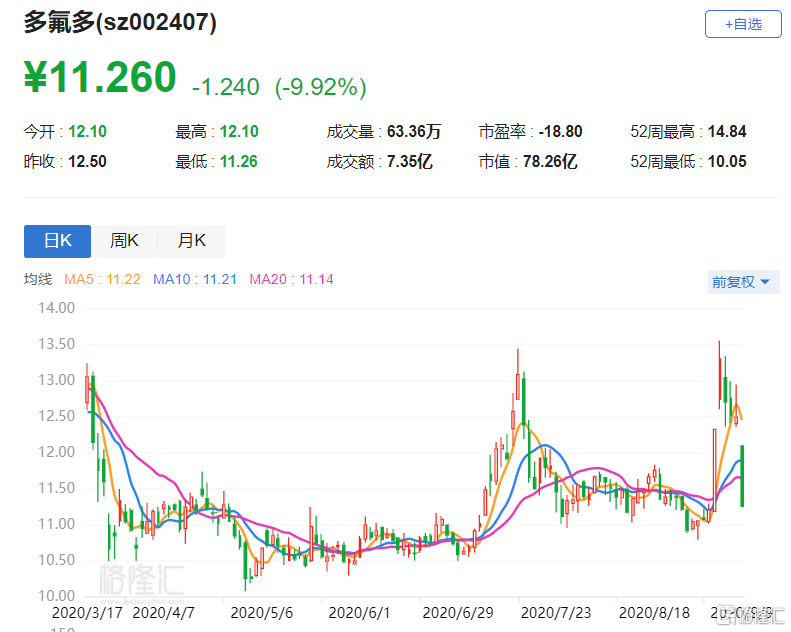
Task: Click the 13.50 price axis label
Action: point(56,344)
